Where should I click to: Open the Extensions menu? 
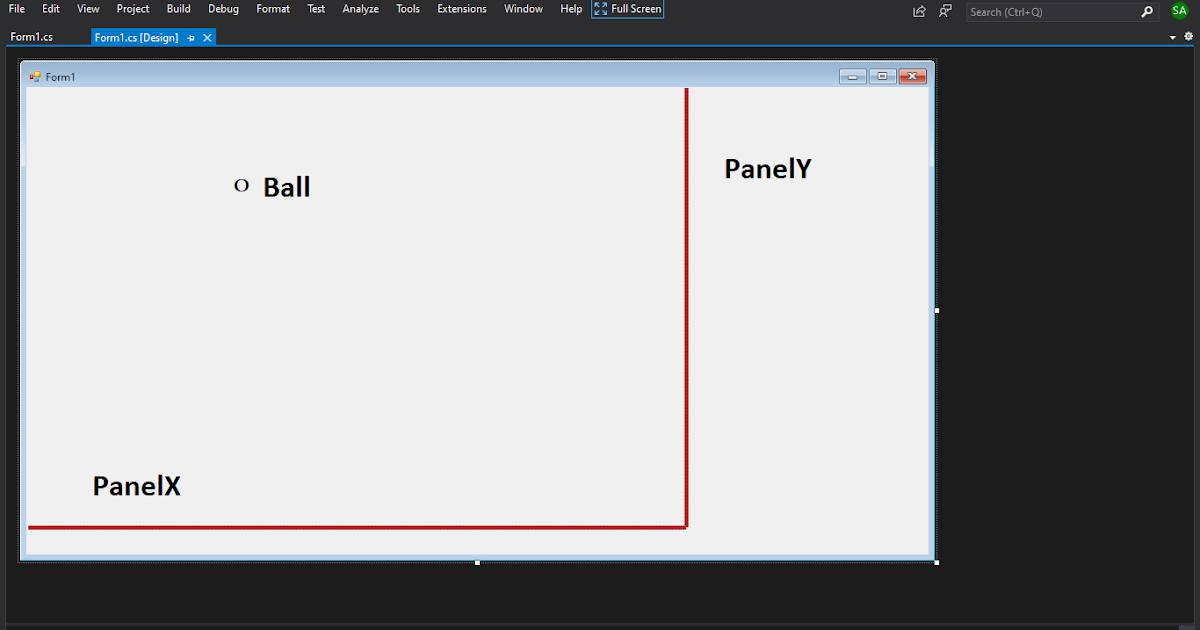pyautogui.click(x=461, y=9)
